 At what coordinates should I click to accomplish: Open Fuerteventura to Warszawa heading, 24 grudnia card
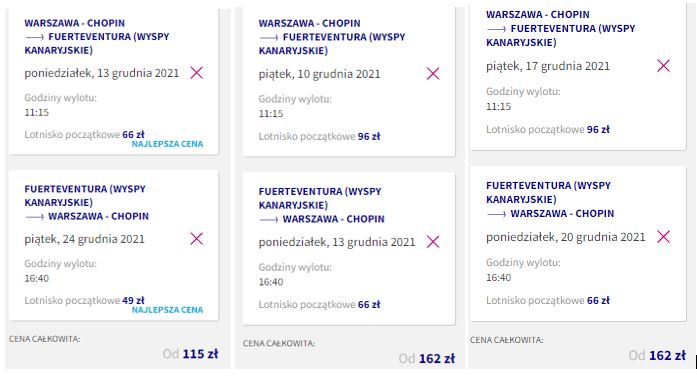[x=87, y=202]
